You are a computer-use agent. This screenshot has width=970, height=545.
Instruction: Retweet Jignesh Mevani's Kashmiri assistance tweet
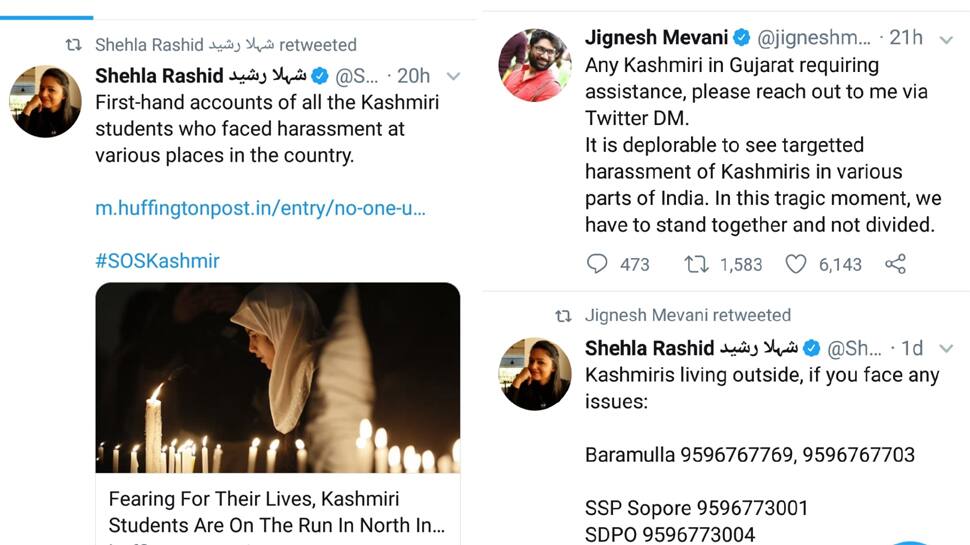coord(696,264)
